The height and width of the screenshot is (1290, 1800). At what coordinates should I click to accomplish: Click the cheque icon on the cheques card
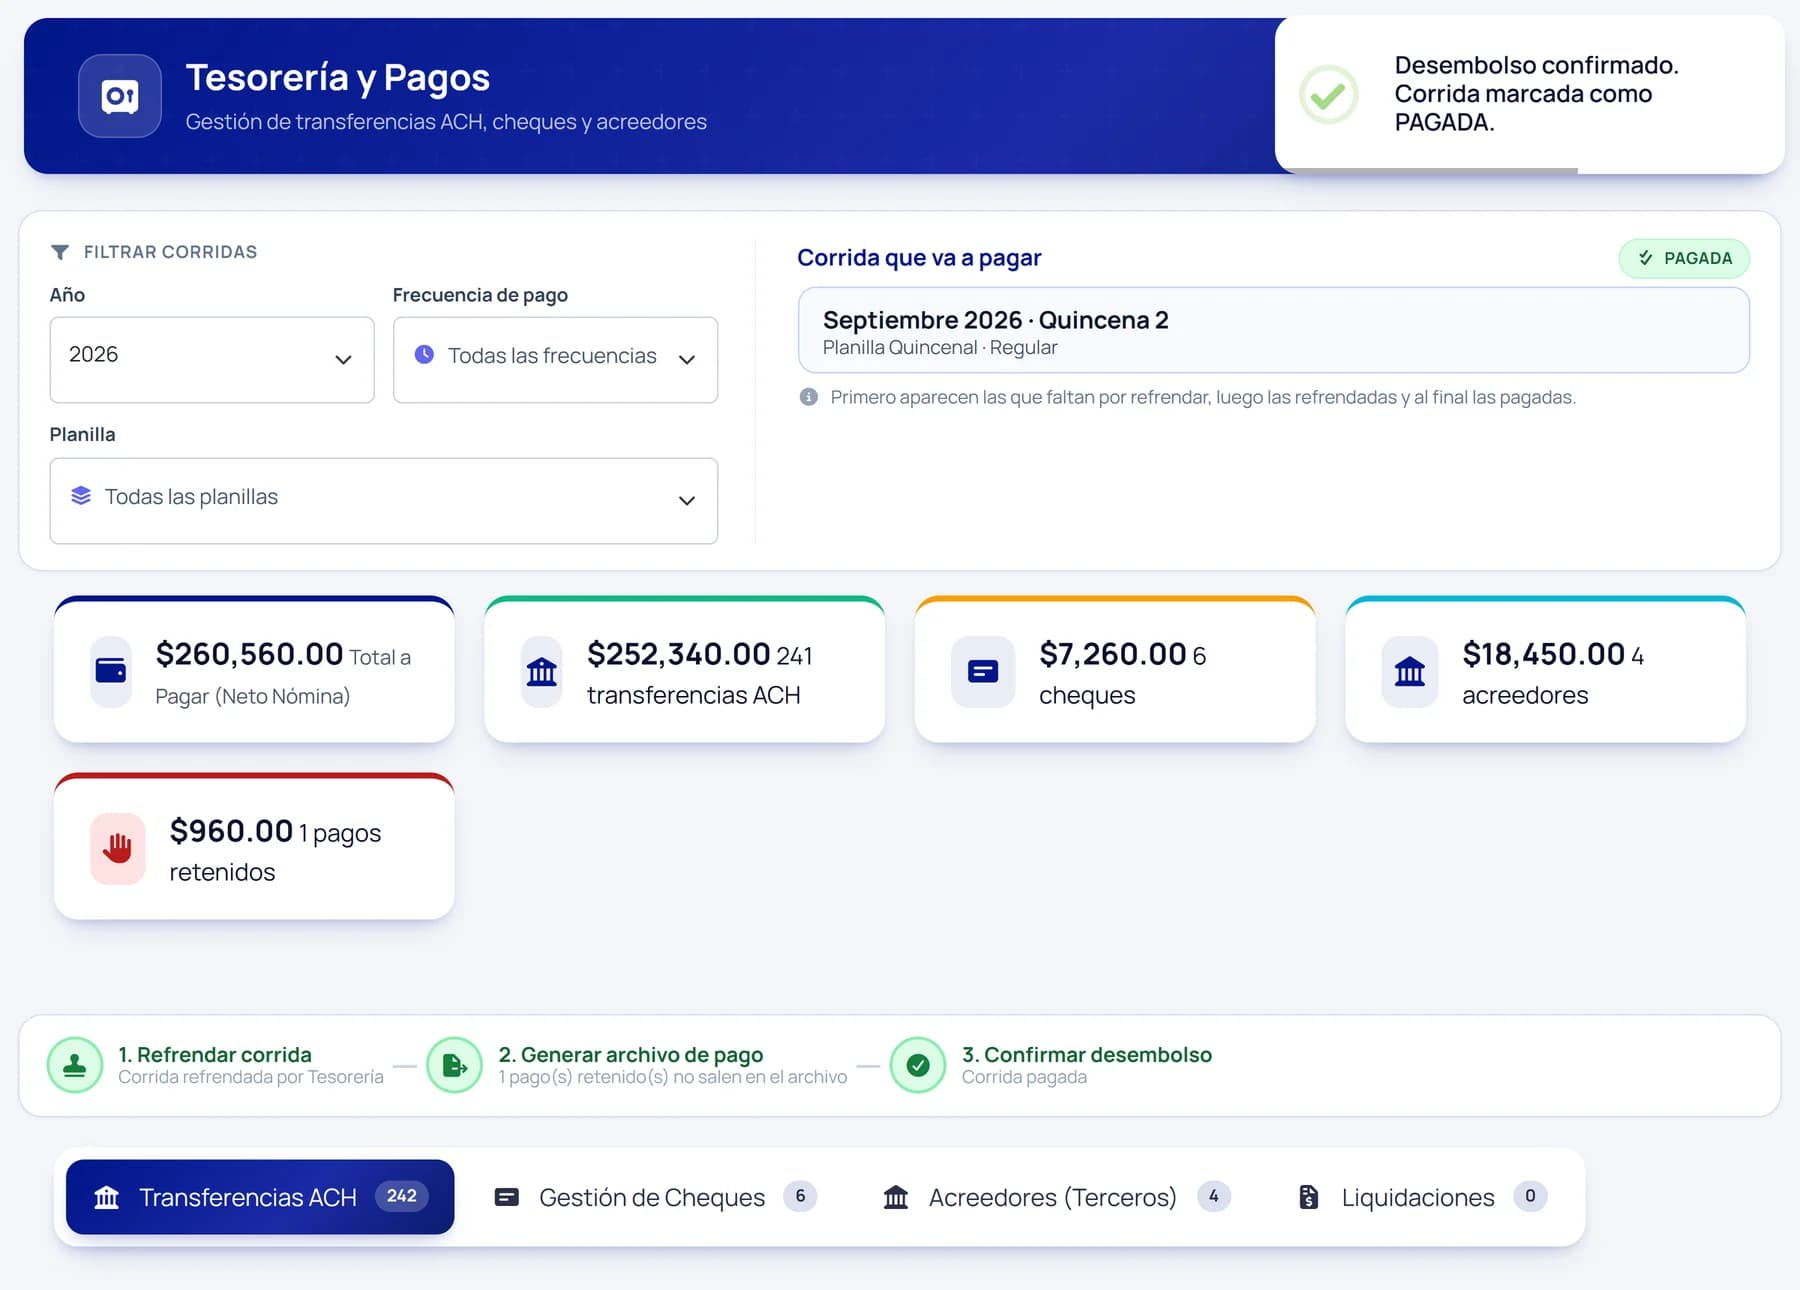tap(983, 671)
